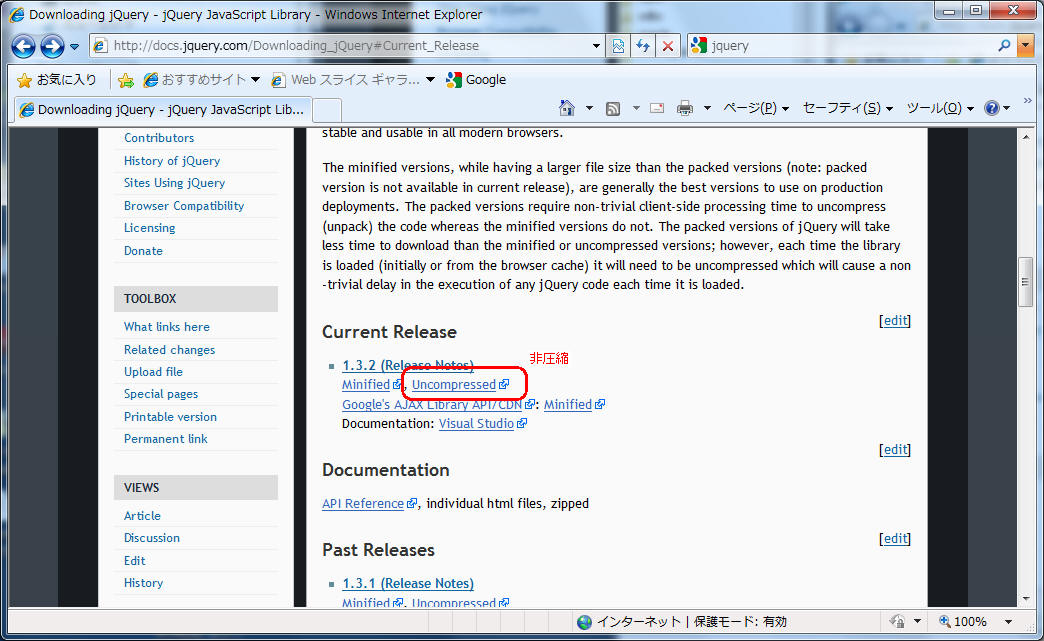This screenshot has width=1044, height=641.
Task: Click the jquery search input field
Action: [x=850, y=46]
